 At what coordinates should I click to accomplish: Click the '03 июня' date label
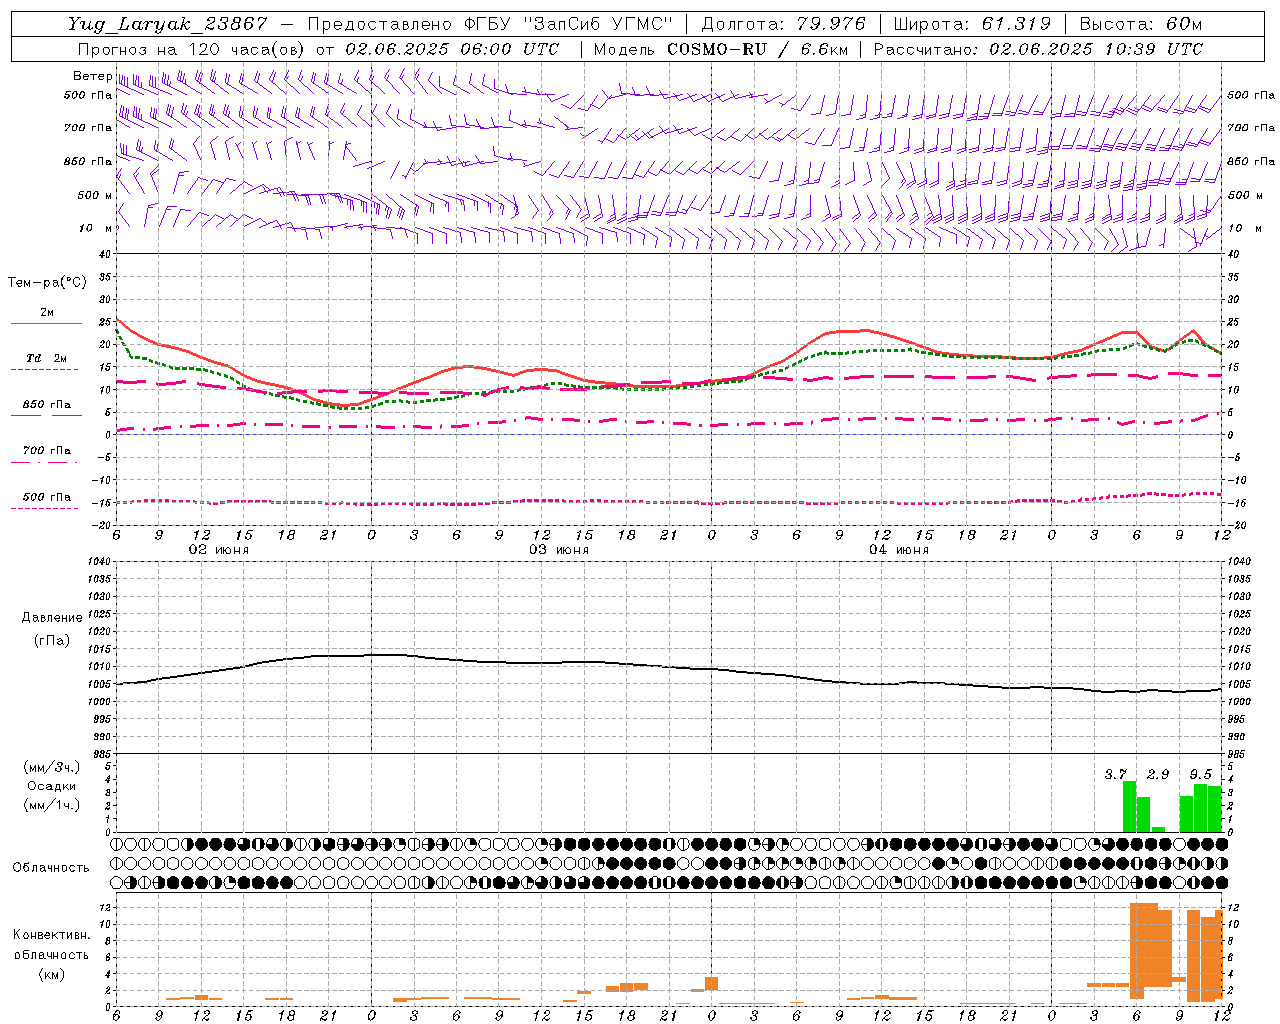559,549
